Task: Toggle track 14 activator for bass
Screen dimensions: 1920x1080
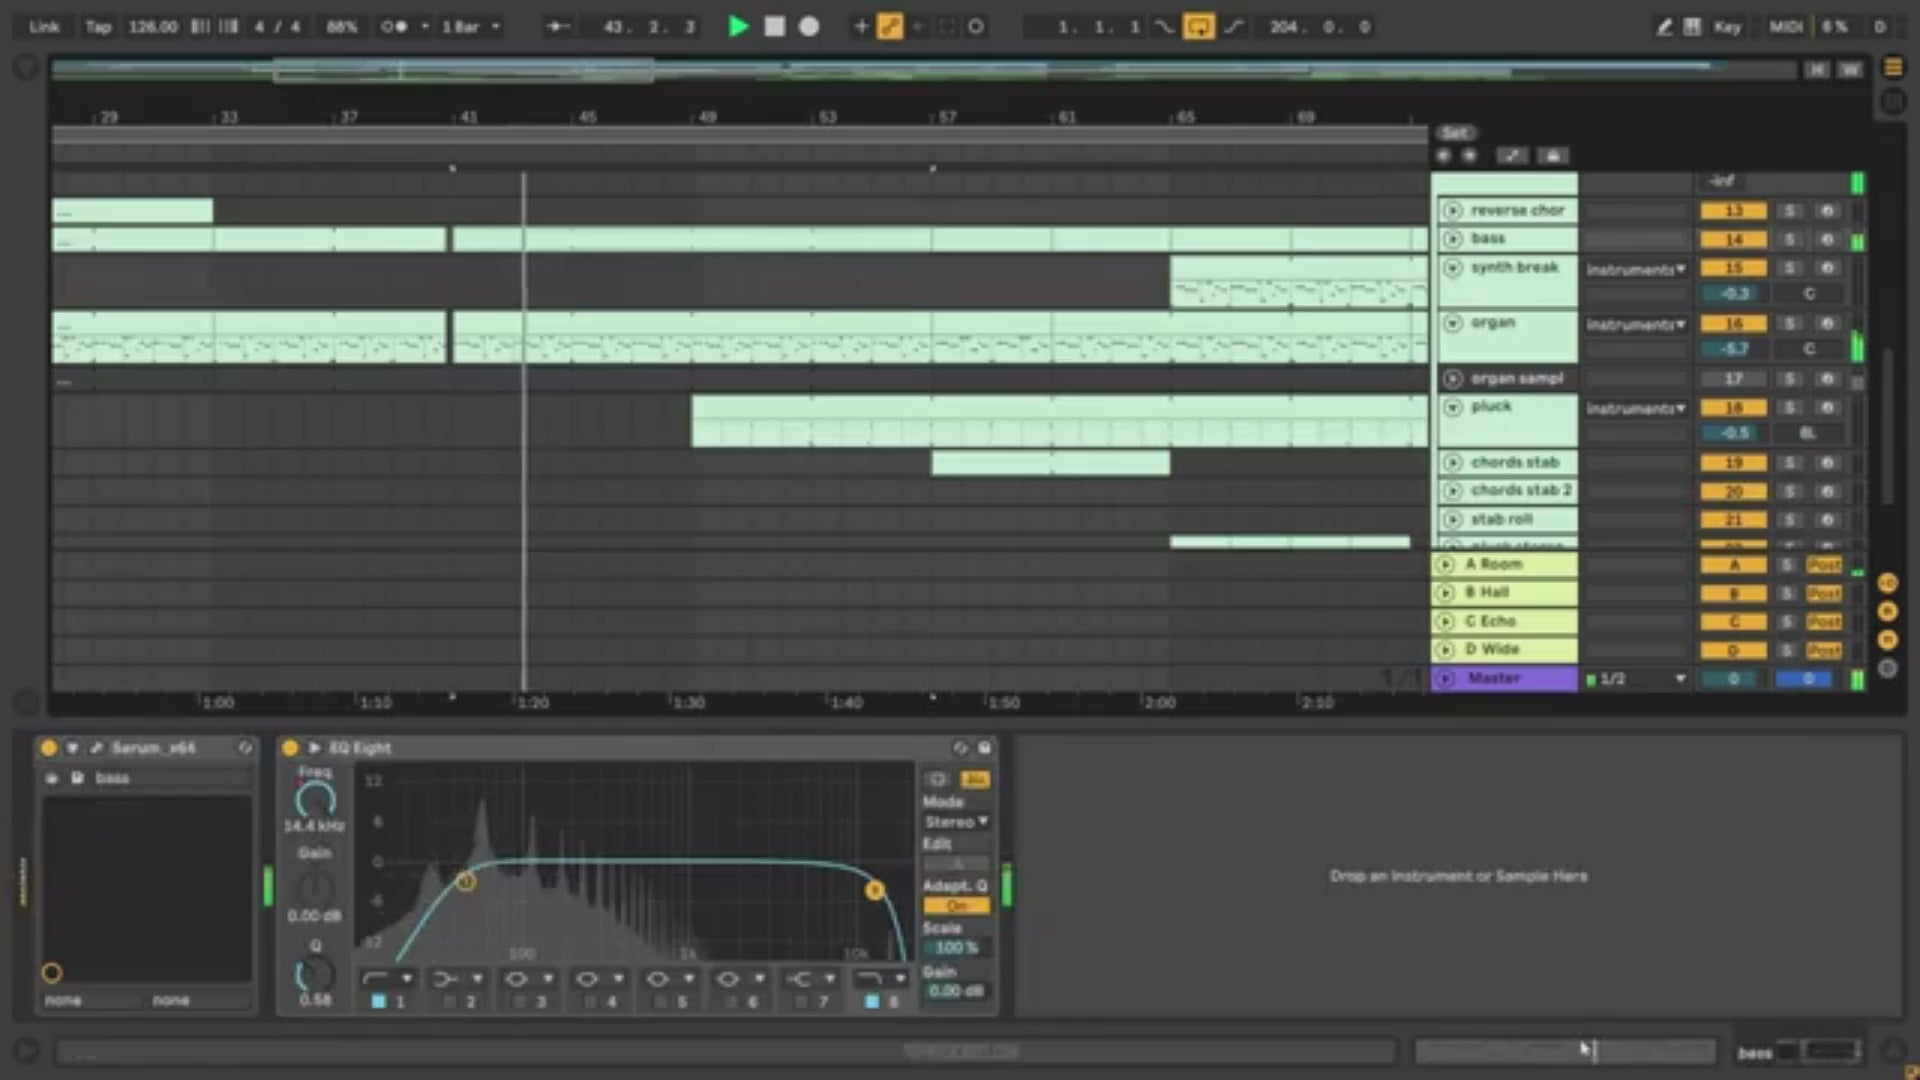Action: 1733,240
